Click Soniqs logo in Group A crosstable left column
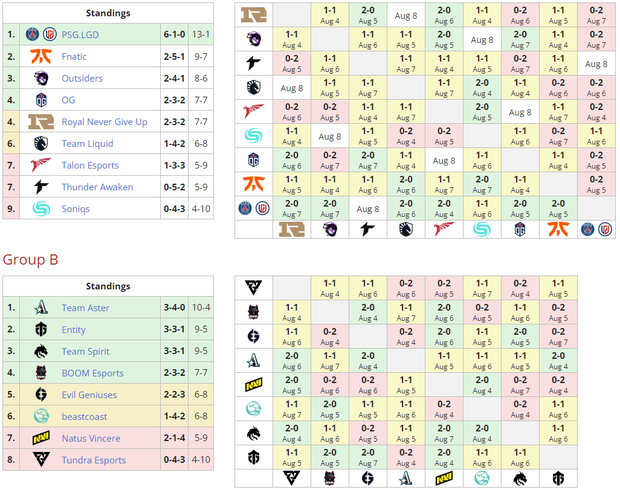620x490 pixels. [x=253, y=136]
